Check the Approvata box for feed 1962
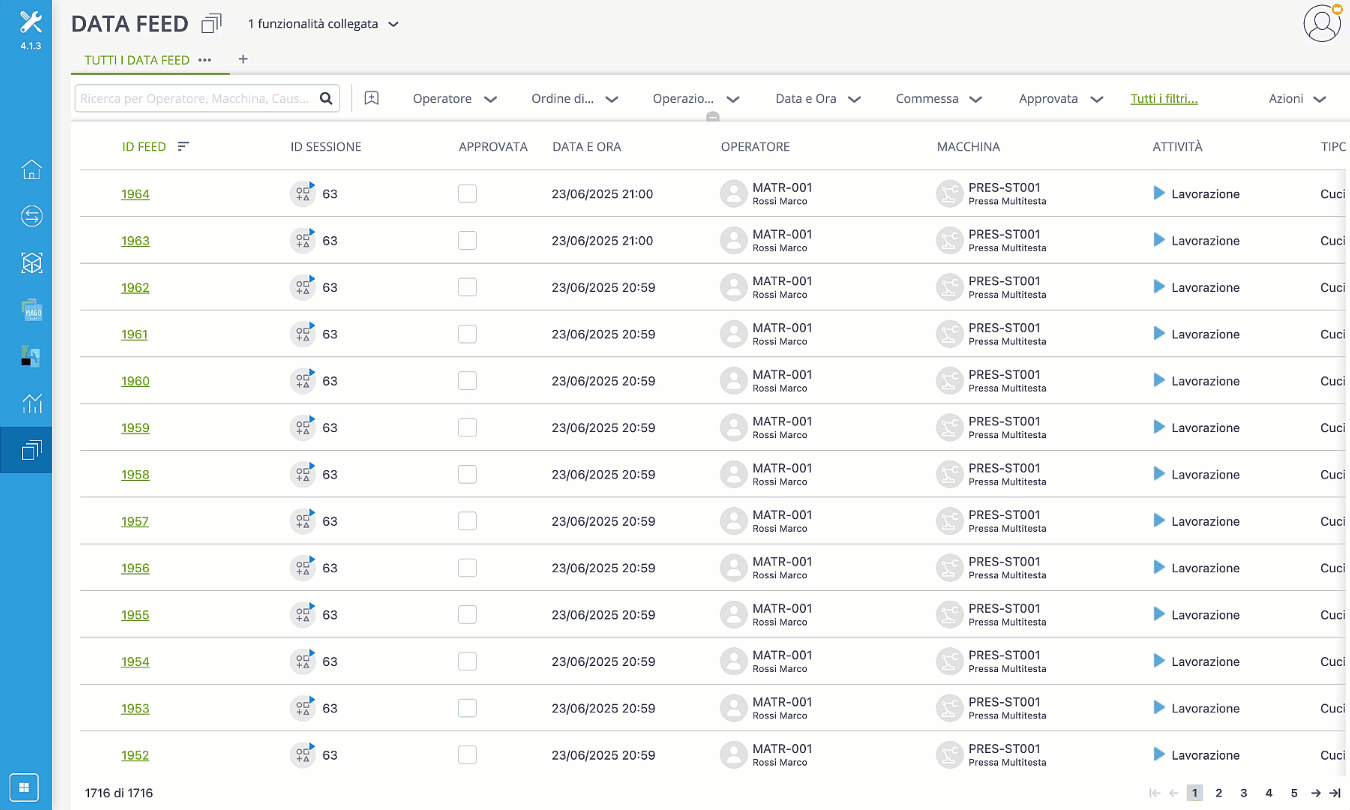Image resolution: width=1350 pixels, height=810 pixels. (467, 287)
